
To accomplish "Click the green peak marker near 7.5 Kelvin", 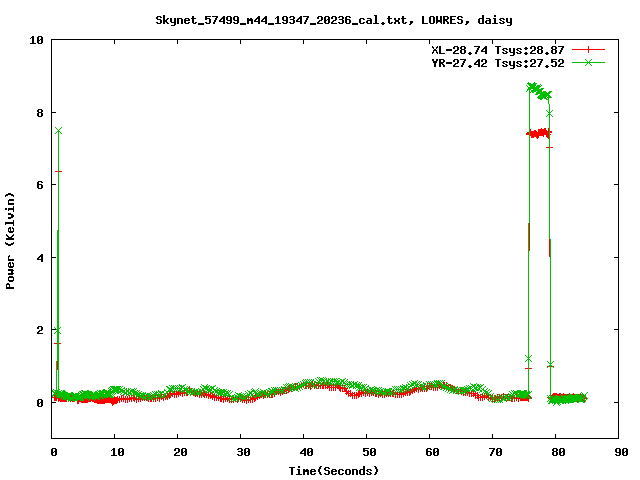I will (x=58, y=131).
